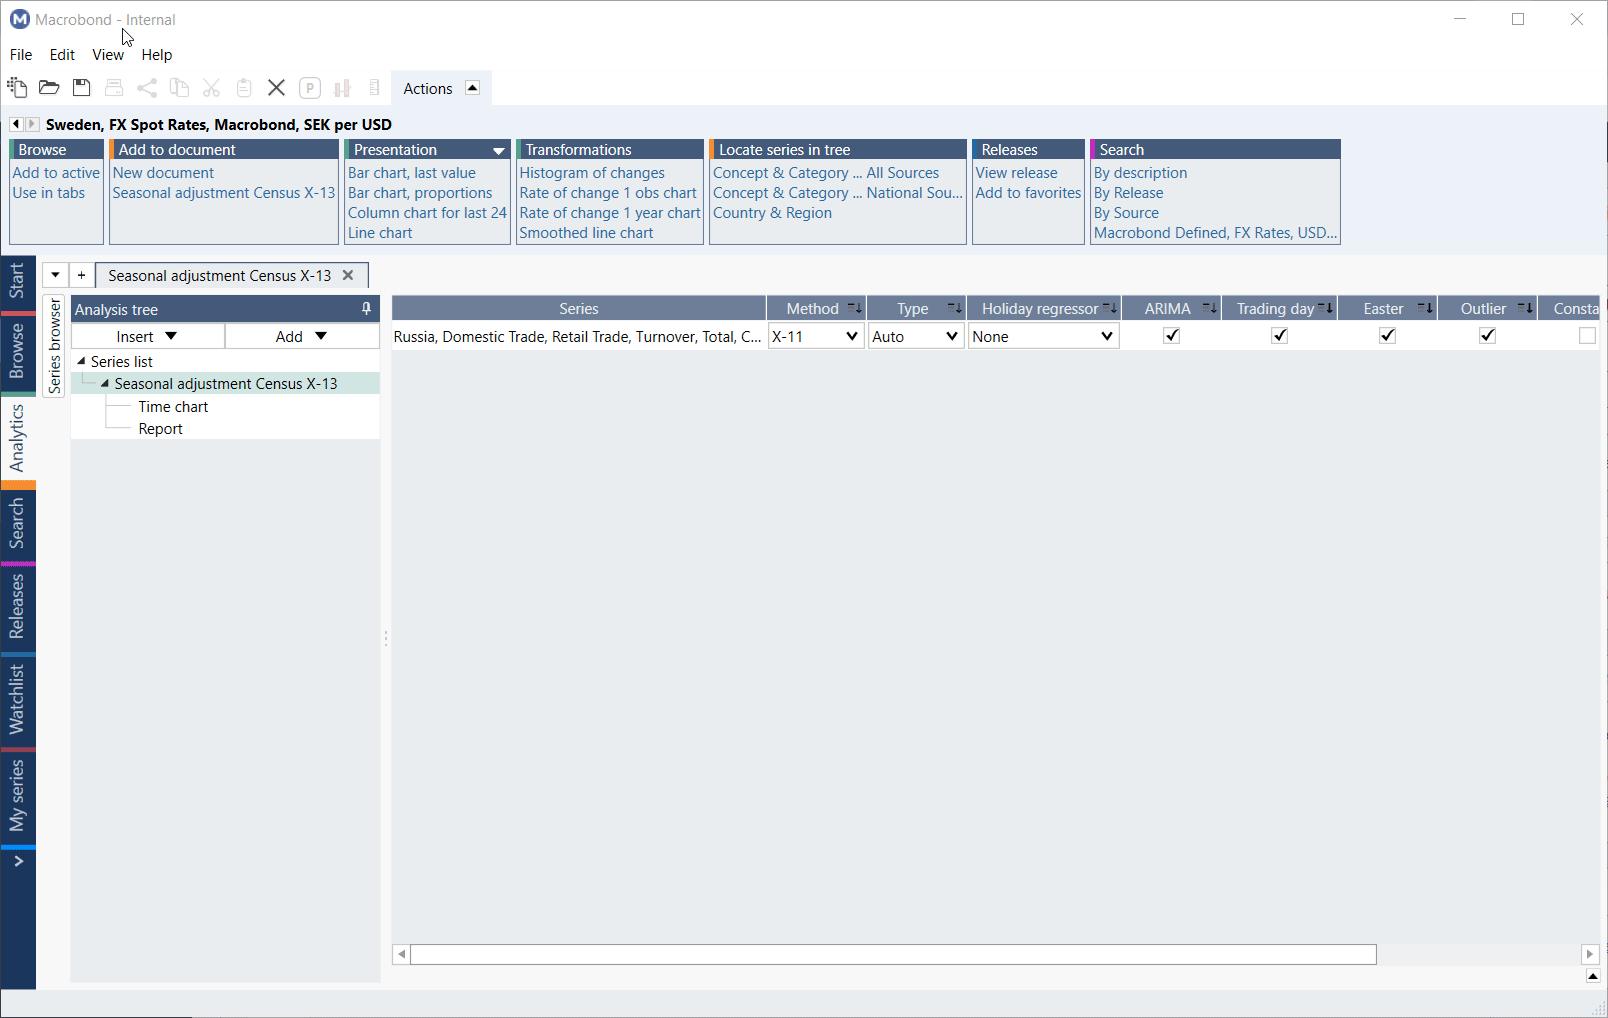The height and width of the screenshot is (1018, 1608).
Task: Open the Help menu
Action: pos(157,55)
